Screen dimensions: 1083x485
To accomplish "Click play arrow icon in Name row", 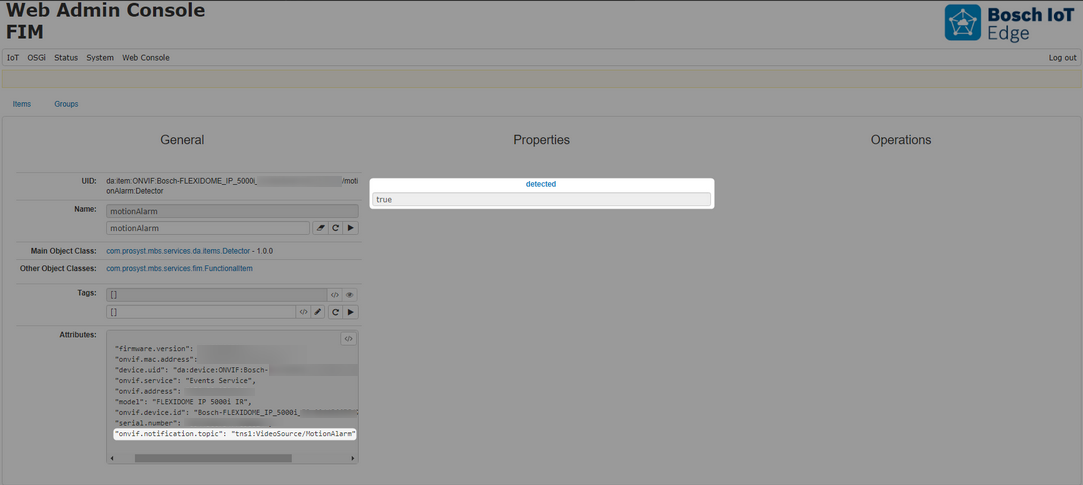I will coord(351,228).
